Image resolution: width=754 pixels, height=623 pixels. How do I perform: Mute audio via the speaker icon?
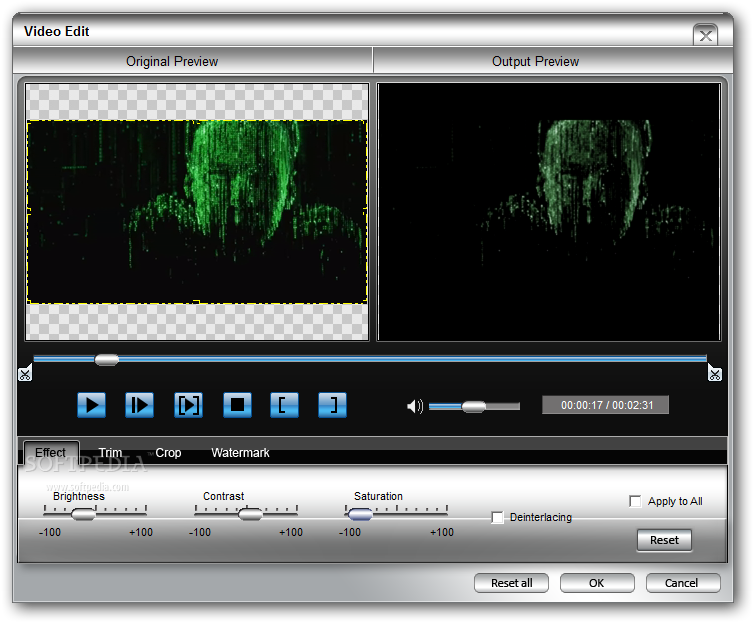point(415,406)
